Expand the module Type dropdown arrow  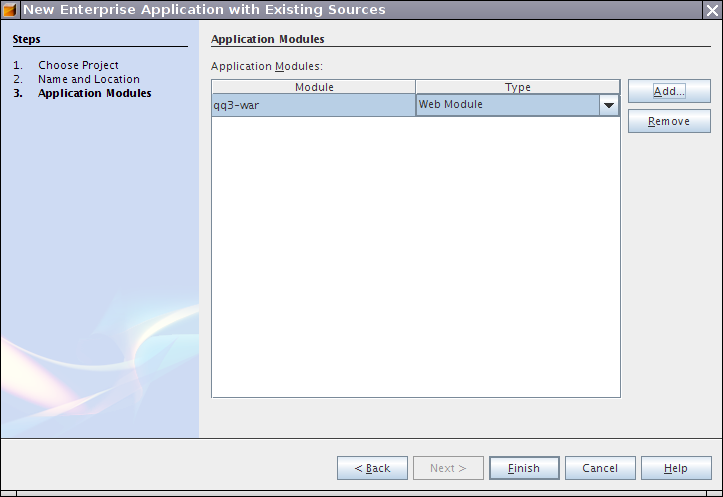pos(608,105)
